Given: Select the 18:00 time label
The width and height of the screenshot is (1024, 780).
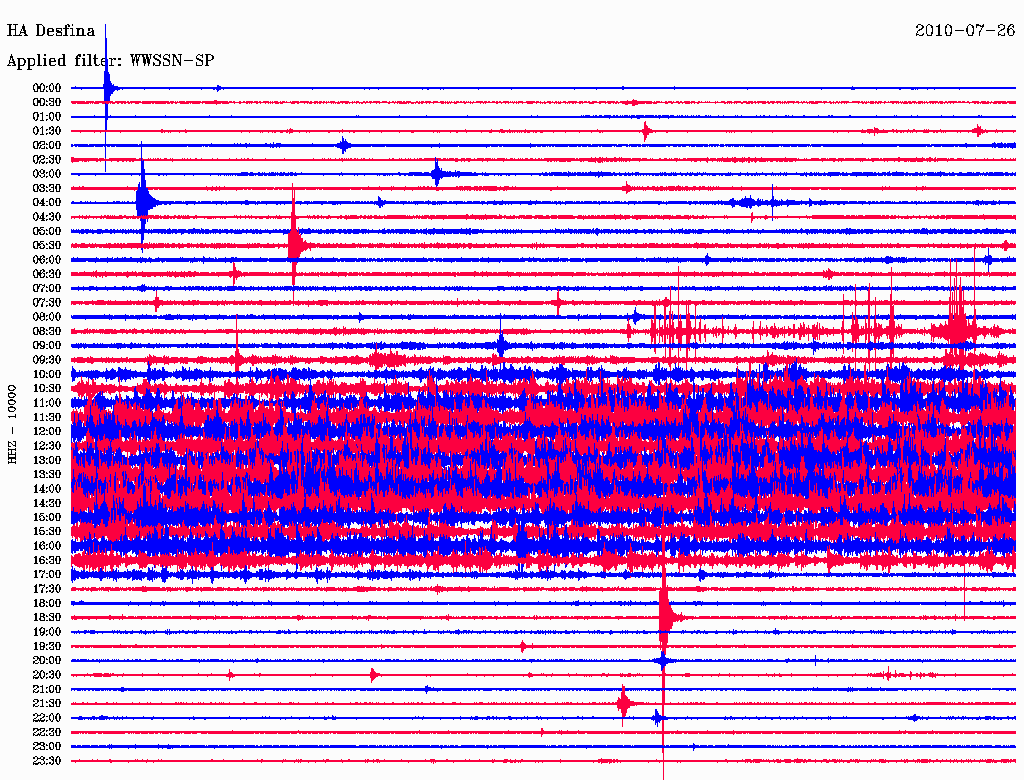Looking at the screenshot, I should click(x=47, y=604).
